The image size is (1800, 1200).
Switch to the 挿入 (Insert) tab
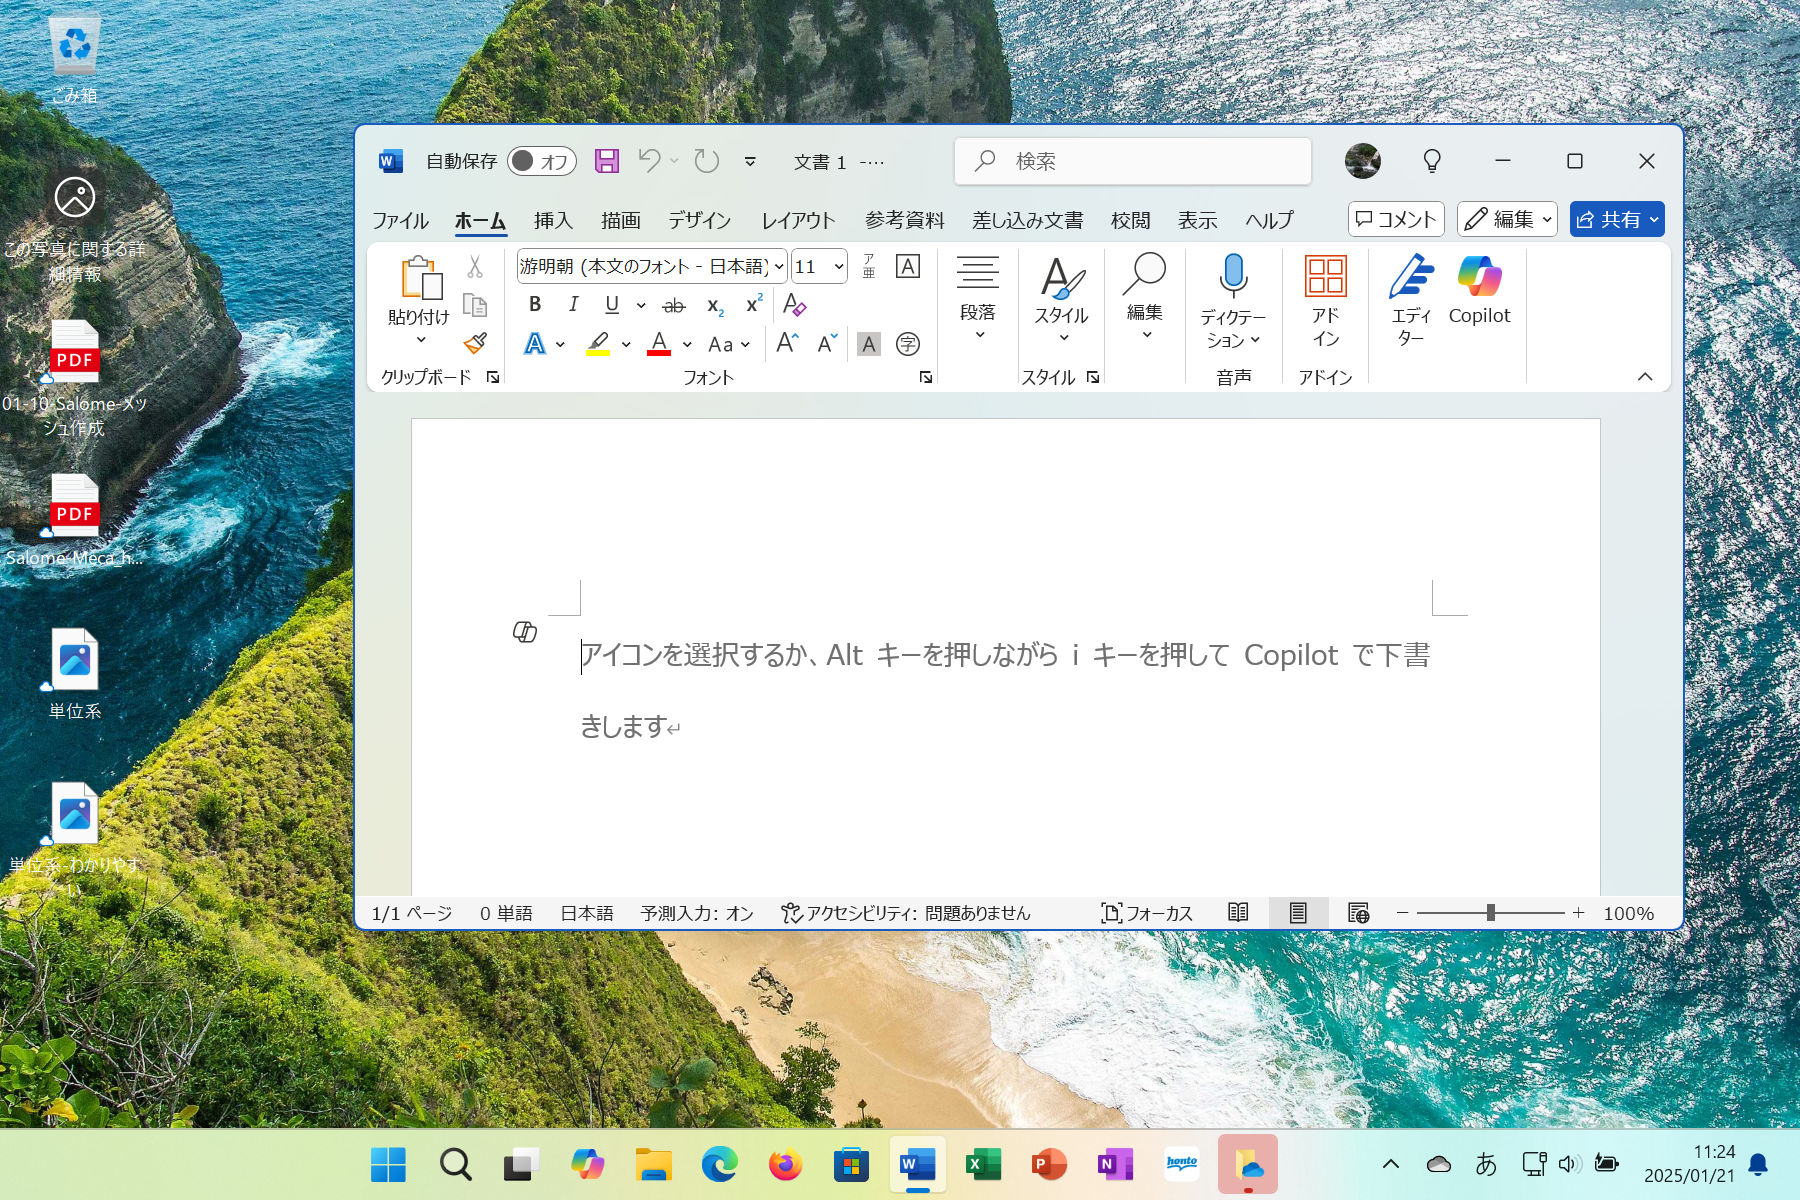(x=552, y=220)
